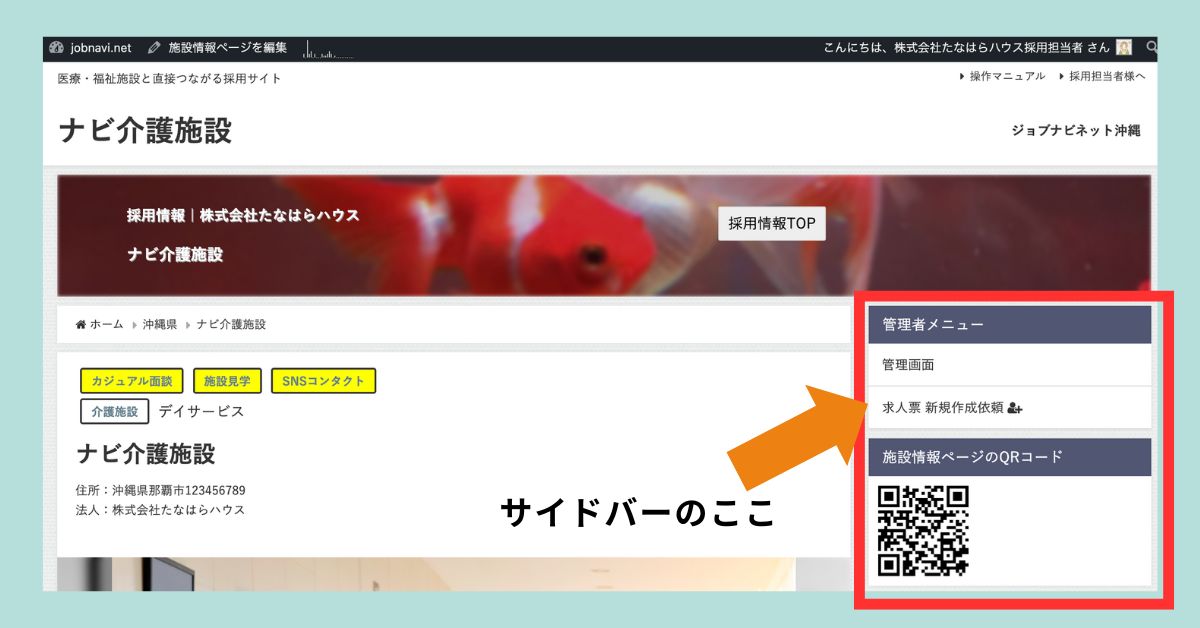Click the pencil edit icon in admin bar
The image size is (1200, 628).
click(x=154, y=47)
